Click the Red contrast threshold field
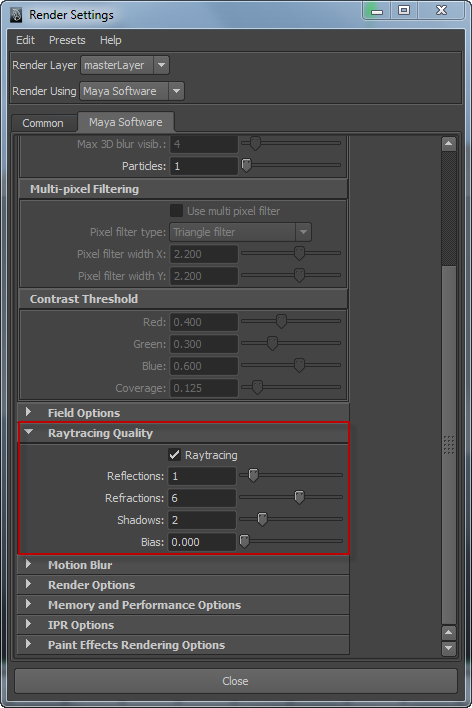Viewport: 472px width, 708px height. click(204, 322)
